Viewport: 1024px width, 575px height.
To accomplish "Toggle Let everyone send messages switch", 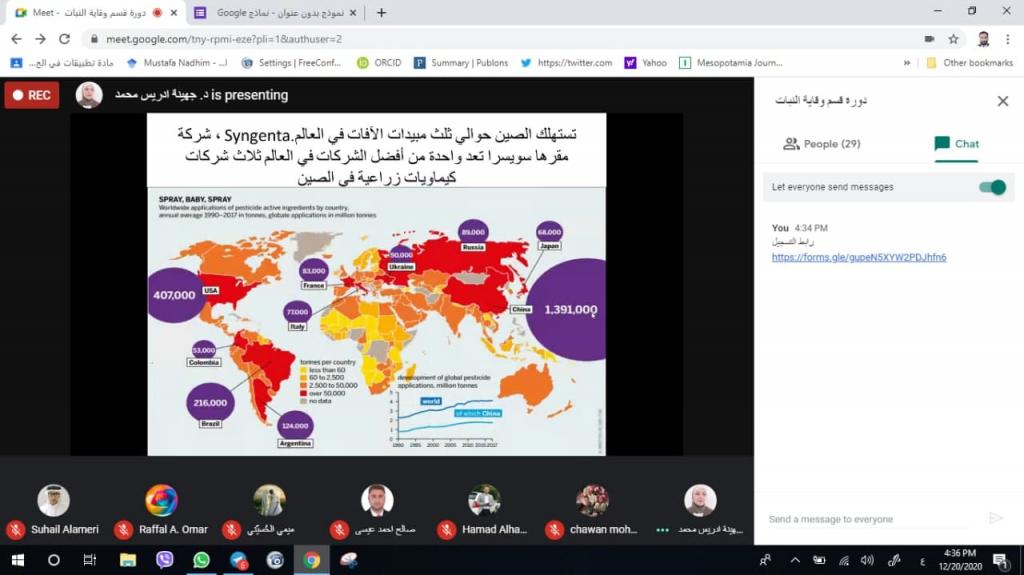I will [992, 187].
